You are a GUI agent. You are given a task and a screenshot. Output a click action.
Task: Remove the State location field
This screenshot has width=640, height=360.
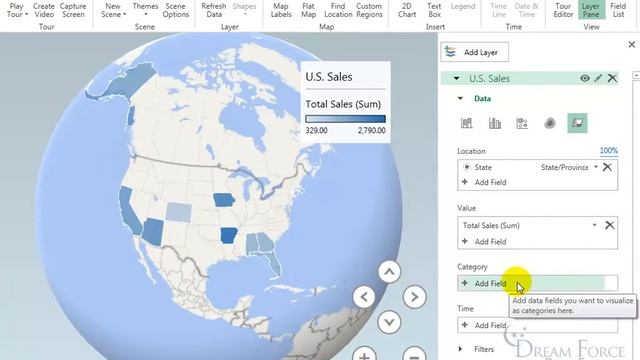click(607, 167)
